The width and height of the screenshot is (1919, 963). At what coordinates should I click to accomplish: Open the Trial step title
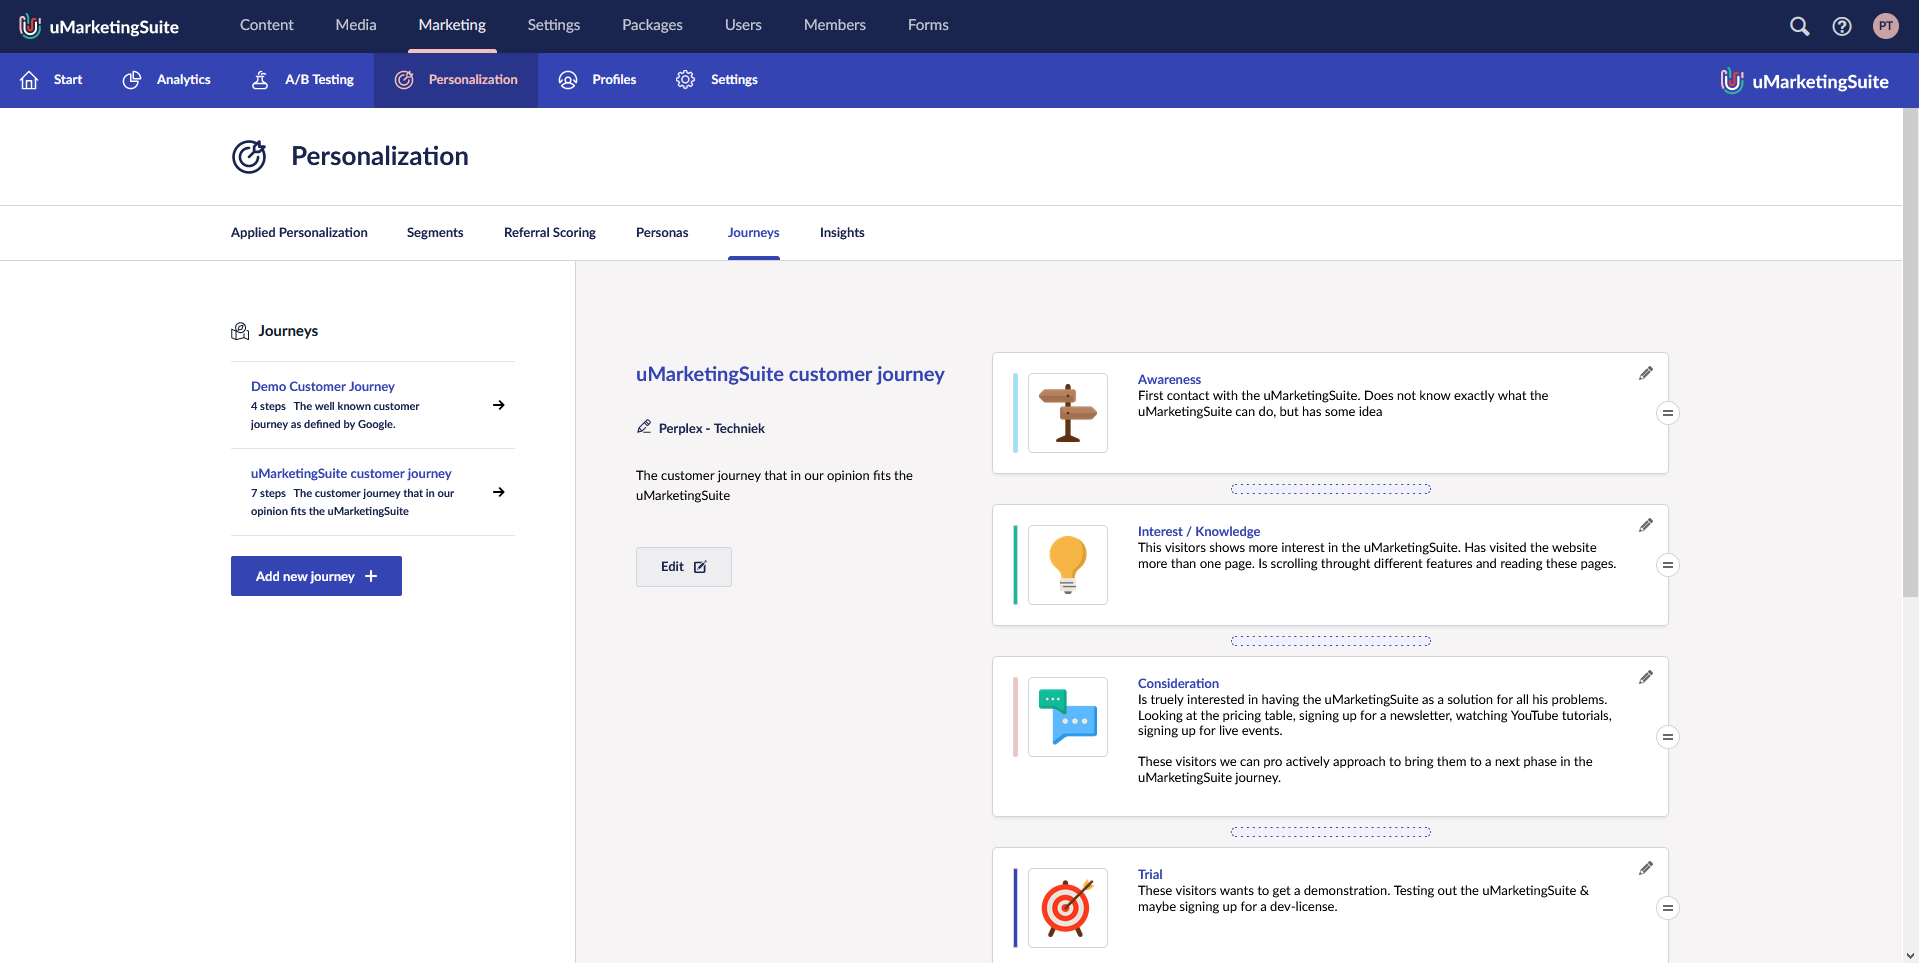(x=1150, y=874)
